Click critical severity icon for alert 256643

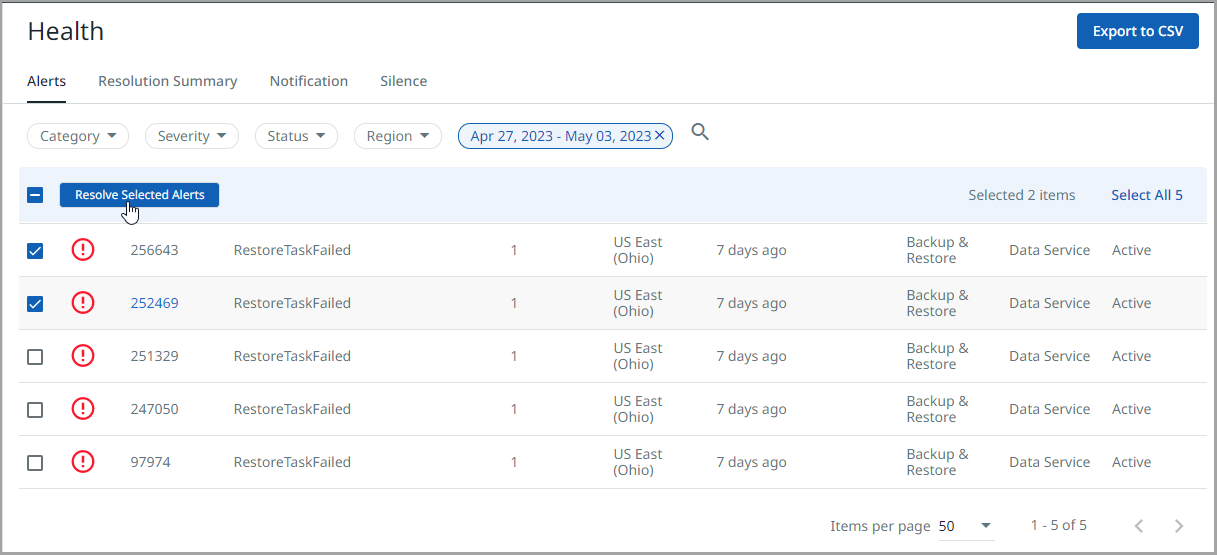(x=83, y=250)
